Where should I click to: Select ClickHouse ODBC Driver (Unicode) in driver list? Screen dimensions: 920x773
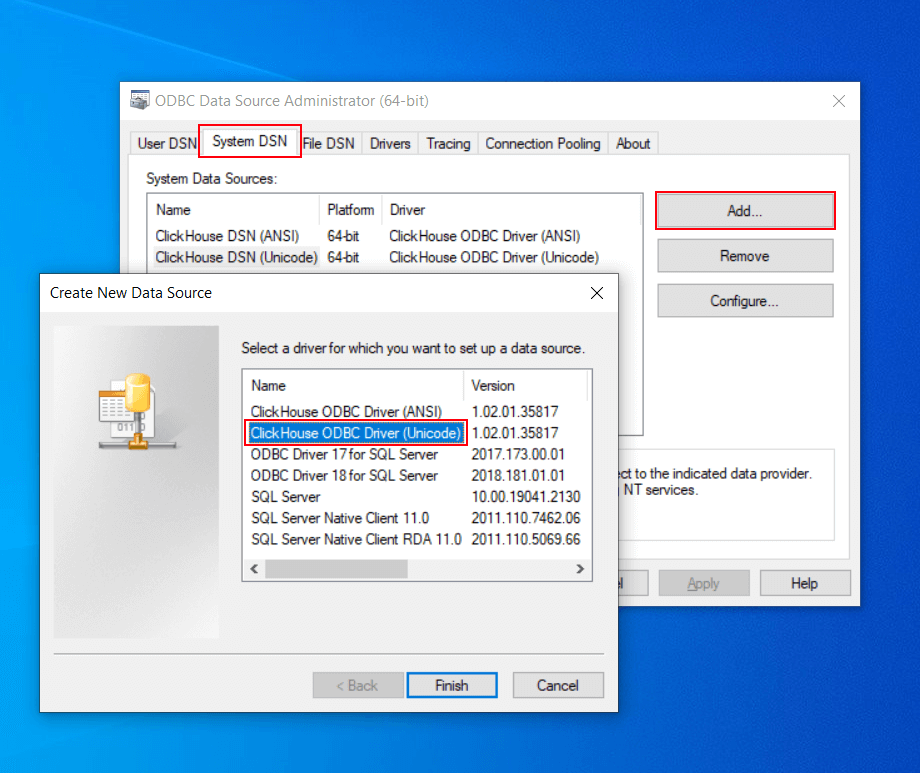click(x=356, y=433)
